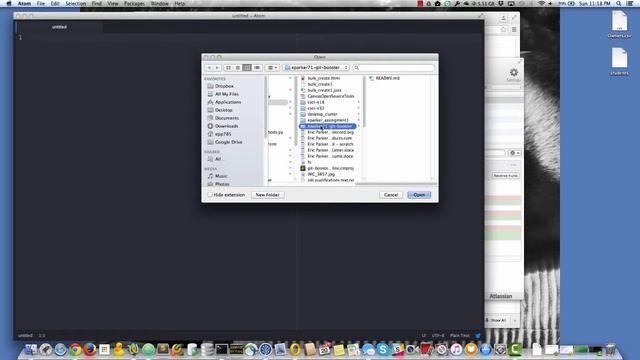Go back in the Open dialog
Screen dimensions: 640x360
(209, 67)
